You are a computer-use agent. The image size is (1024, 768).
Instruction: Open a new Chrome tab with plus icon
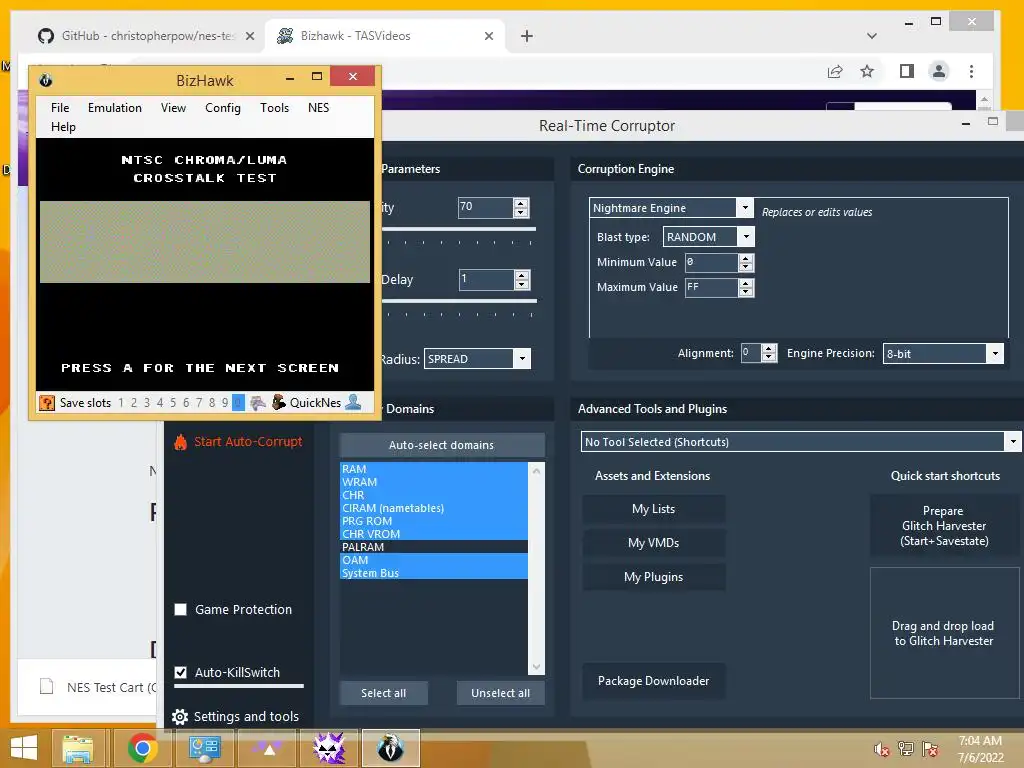527,36
